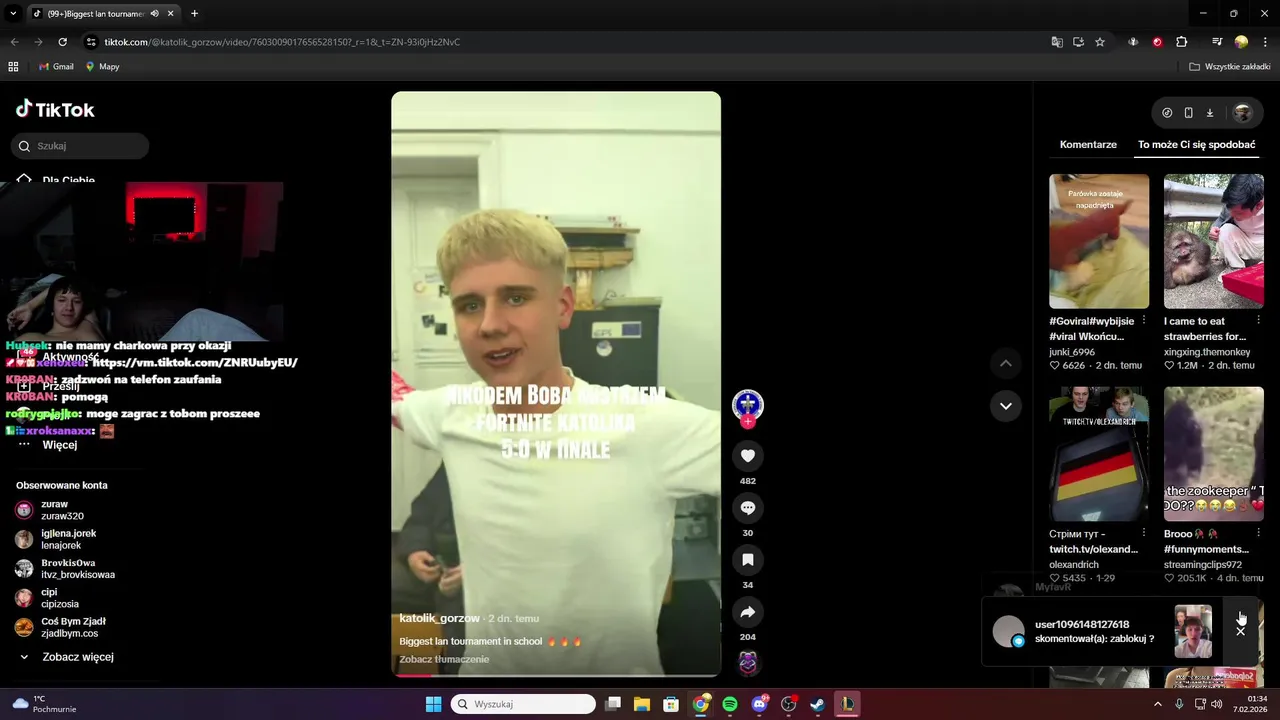Screen dimensions: 1280x720
Task: Share the video using the arrow icon
Action: click(x=747, y=612)
